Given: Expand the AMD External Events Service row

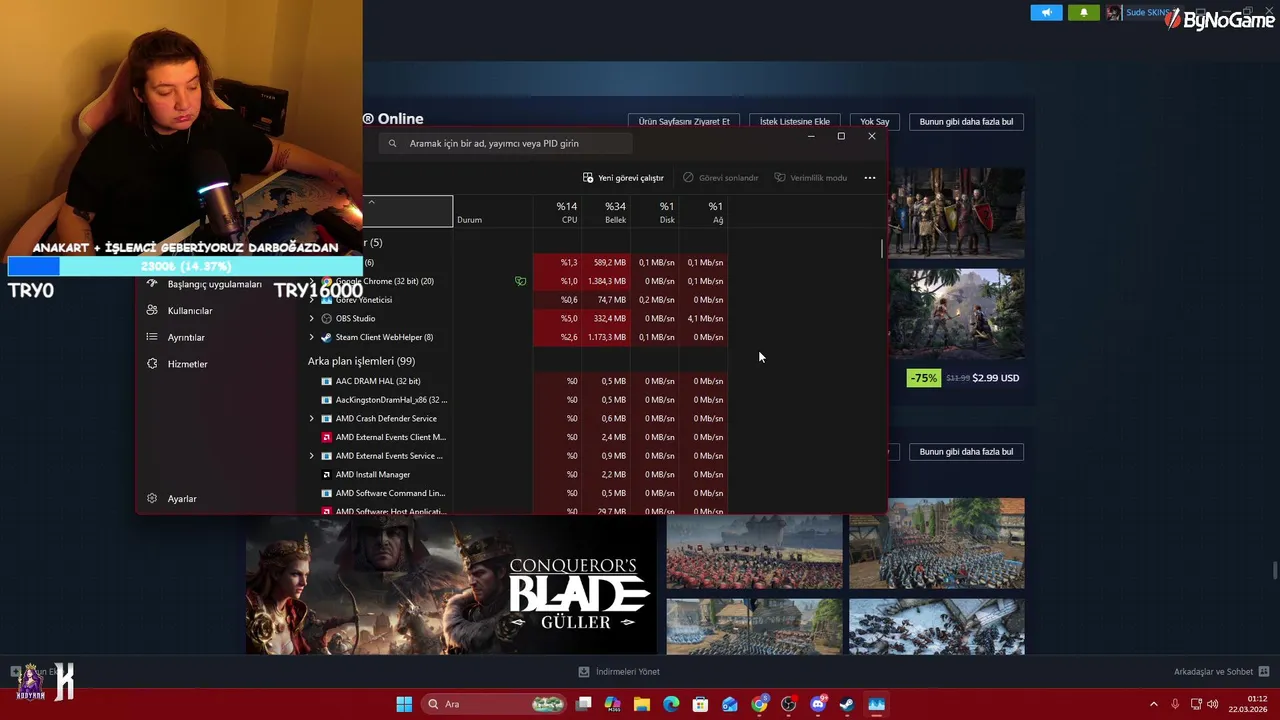Looking at the screenshot, I should [x=311, y=456].
